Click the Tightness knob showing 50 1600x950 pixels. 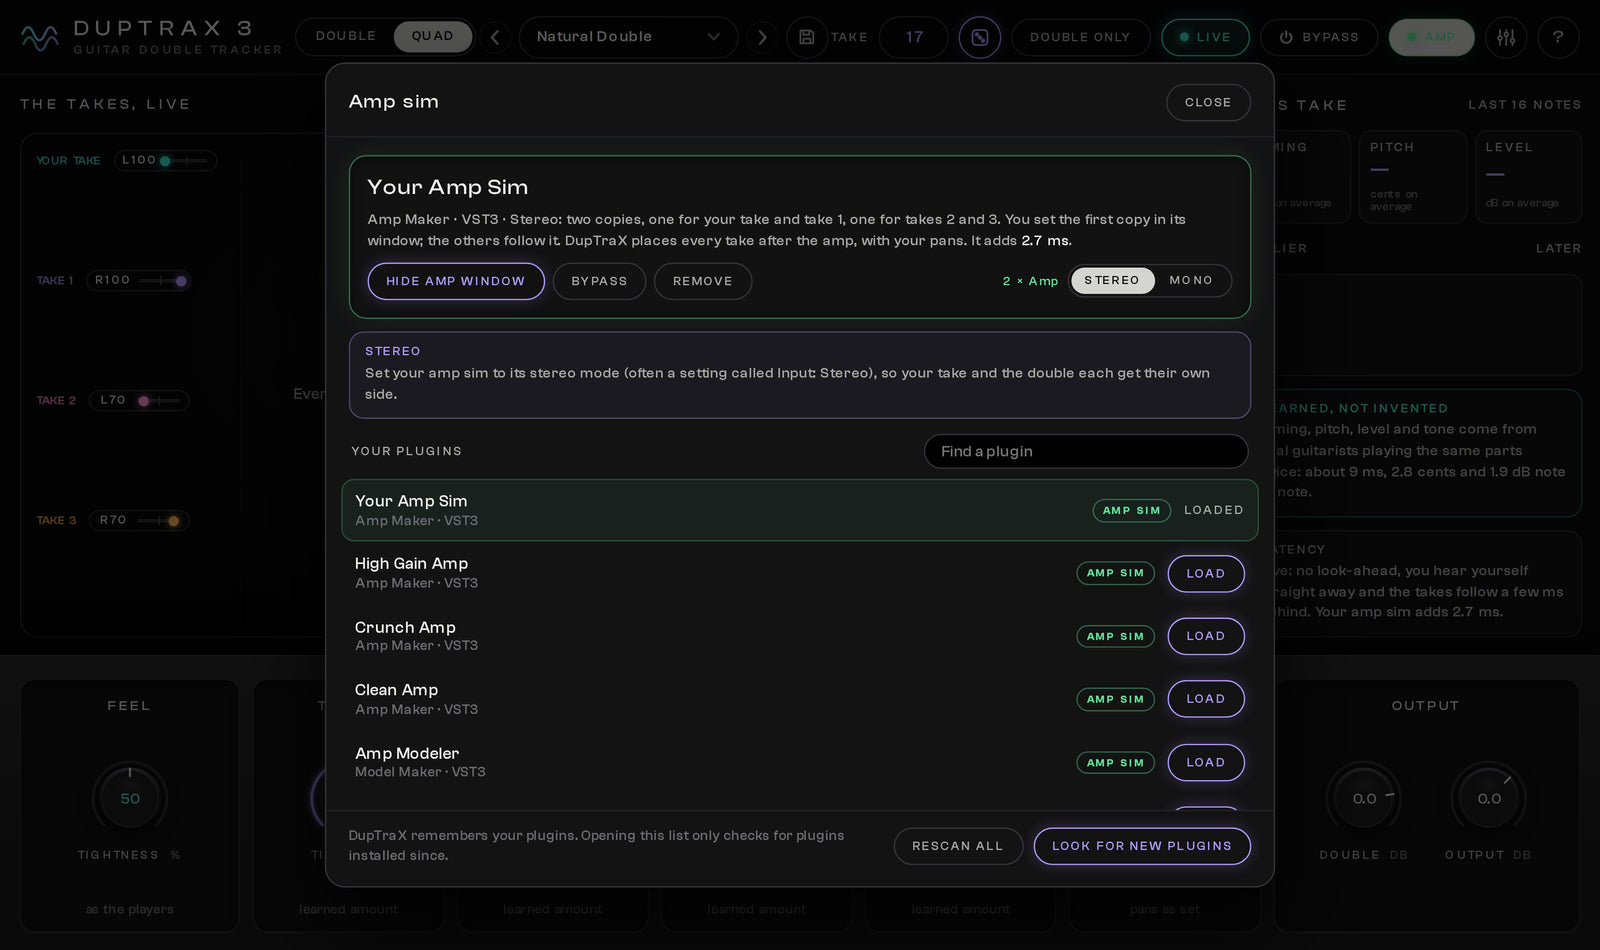point(130,798)
